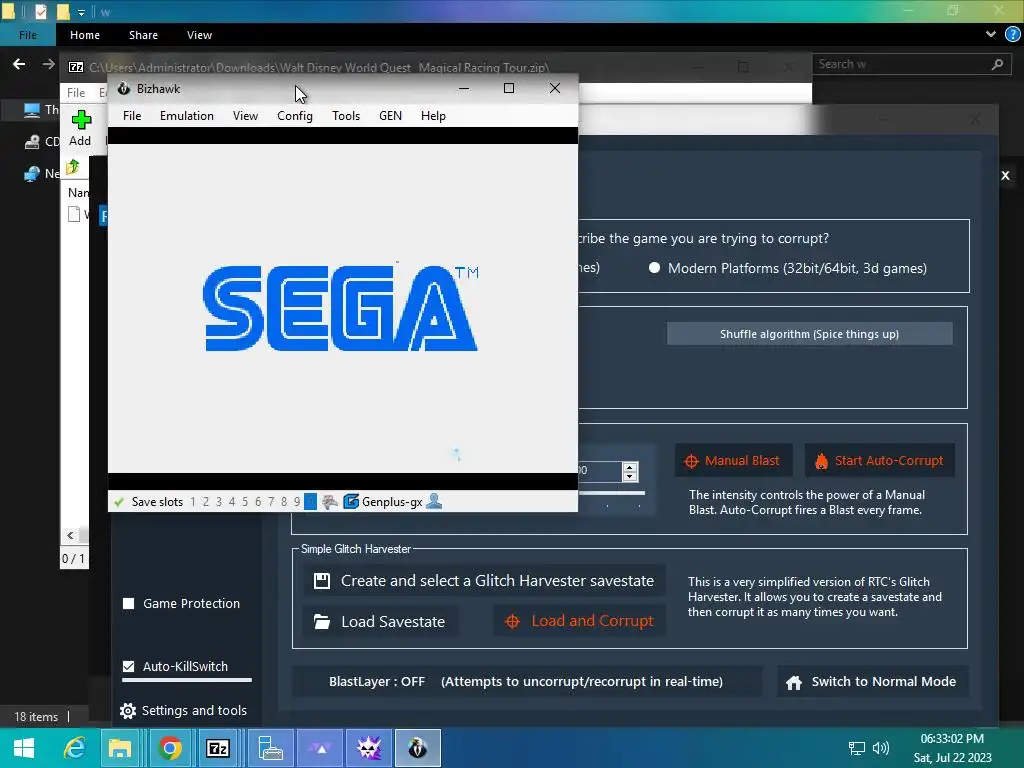This screenshot has width=1024, height=768.
Task: Select Network in Explorer sidebar
Action: (41, 173)
